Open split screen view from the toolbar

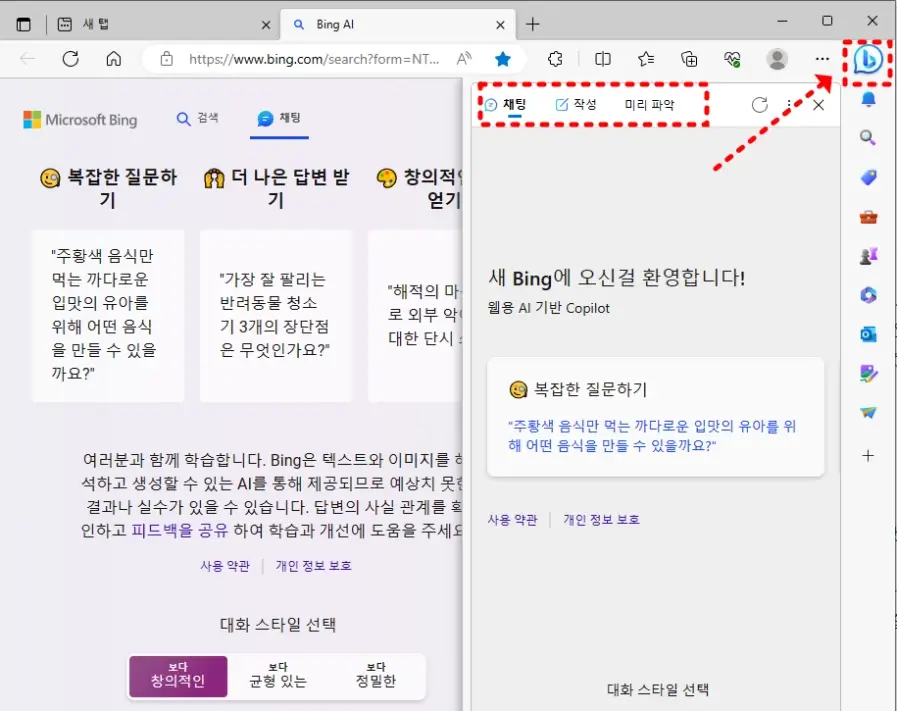[601, 59]
